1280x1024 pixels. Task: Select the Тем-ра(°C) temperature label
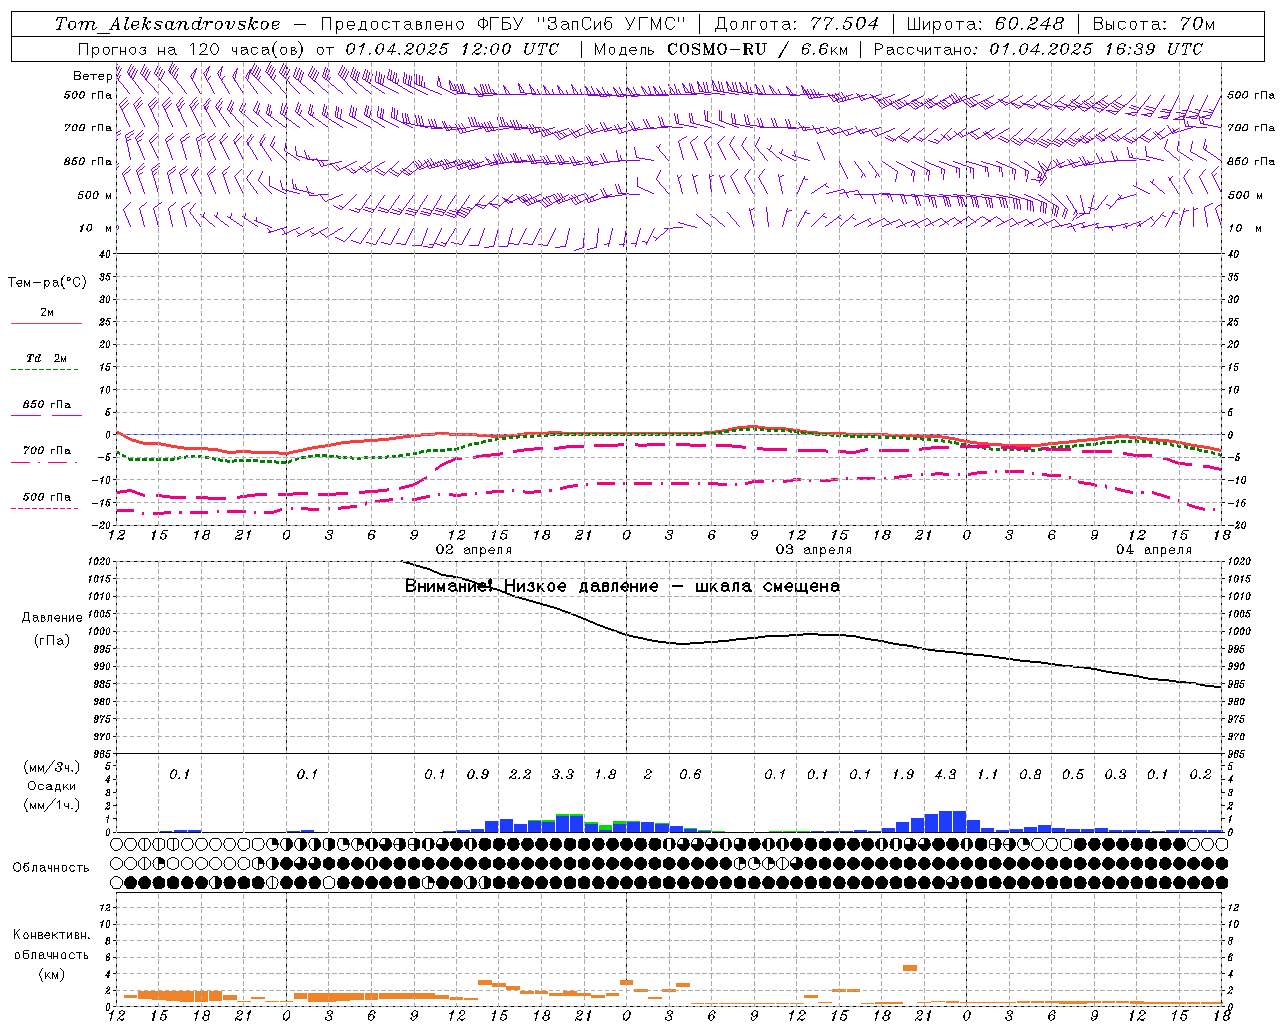(x=47, y=283)
